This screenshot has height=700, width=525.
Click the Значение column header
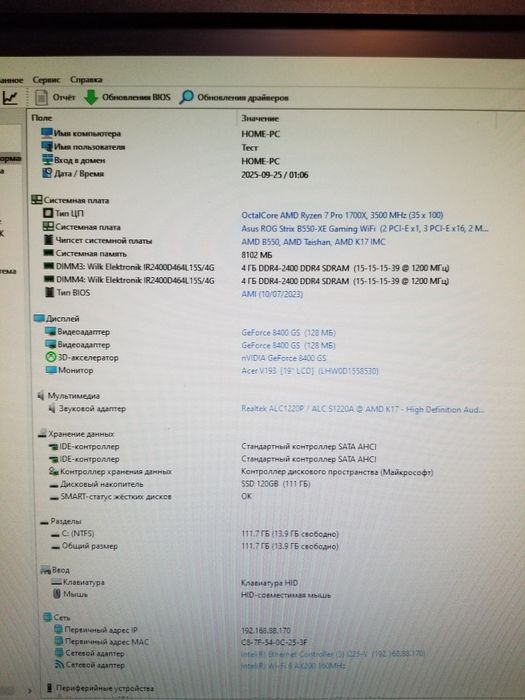(x=260, y=118)
